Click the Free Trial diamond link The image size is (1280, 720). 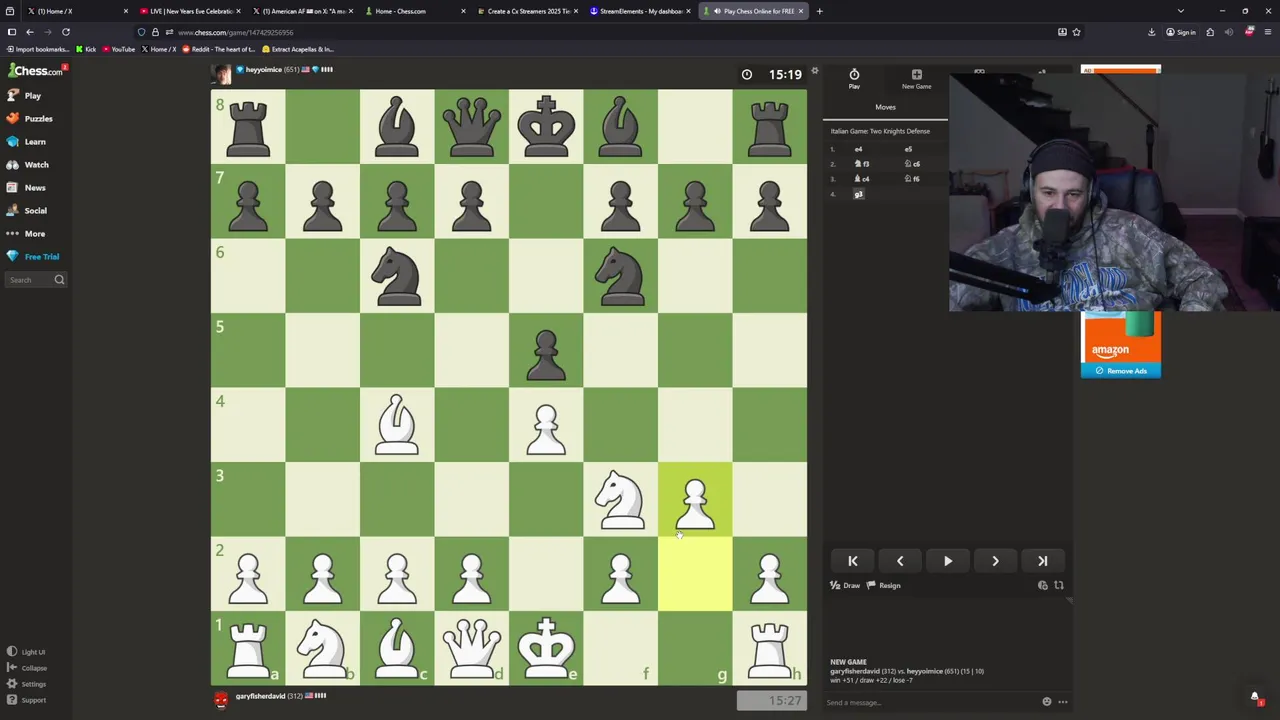(x=33, y=257)
